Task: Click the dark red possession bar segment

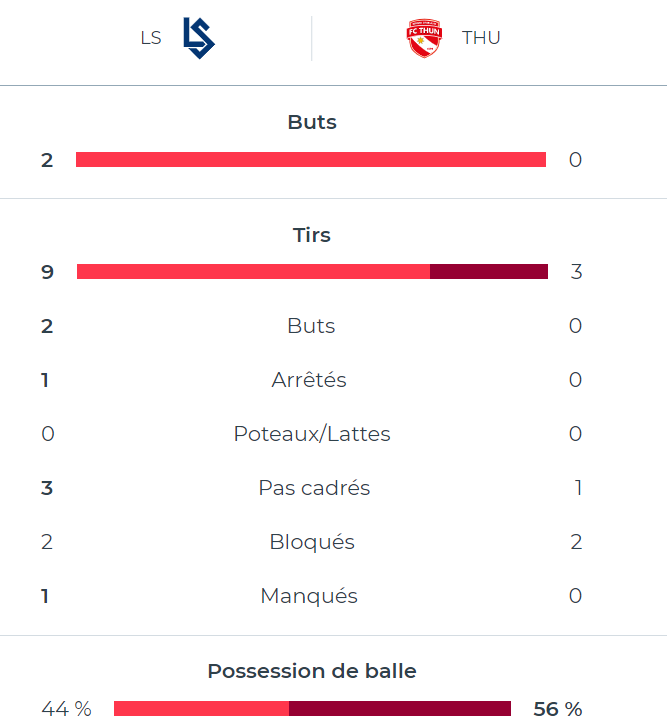Action: tap(400, 709)
